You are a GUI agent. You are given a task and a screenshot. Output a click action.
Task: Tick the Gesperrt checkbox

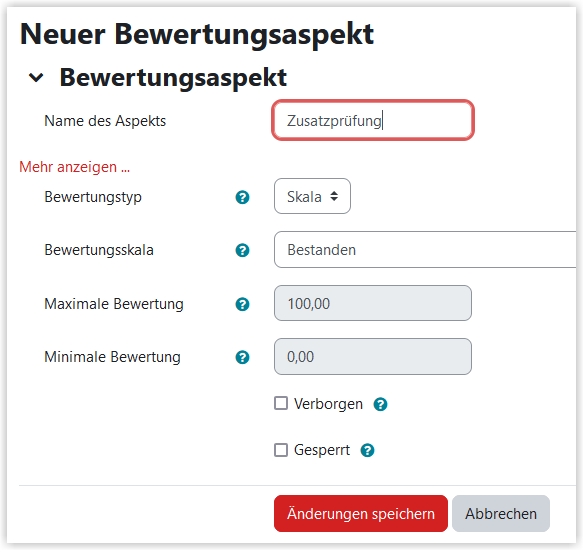[281, 450]
